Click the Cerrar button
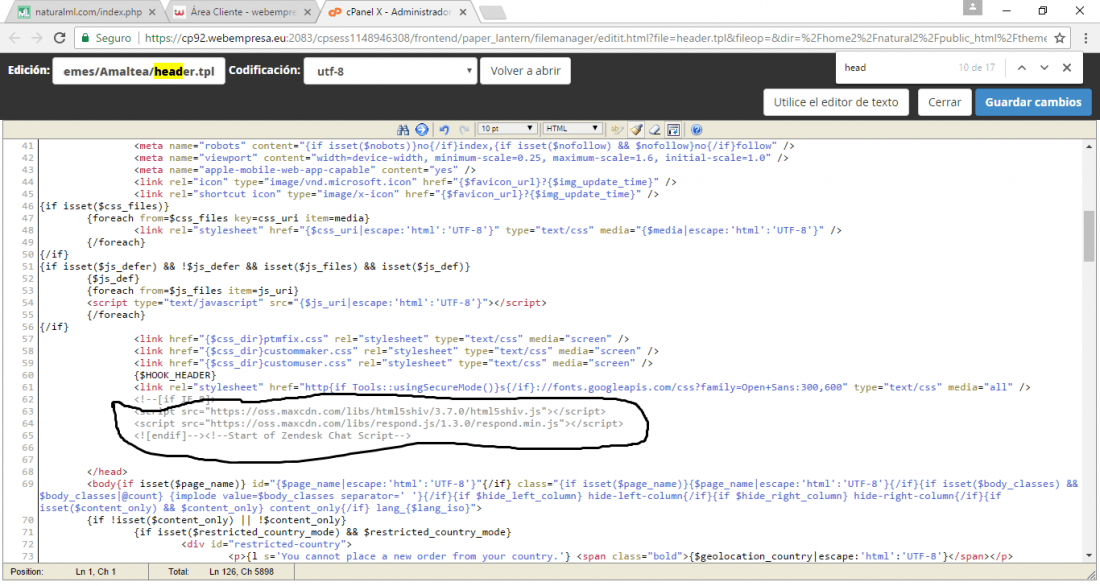Viewport: 1100px width, 586px height. click(x=944, y=102)
